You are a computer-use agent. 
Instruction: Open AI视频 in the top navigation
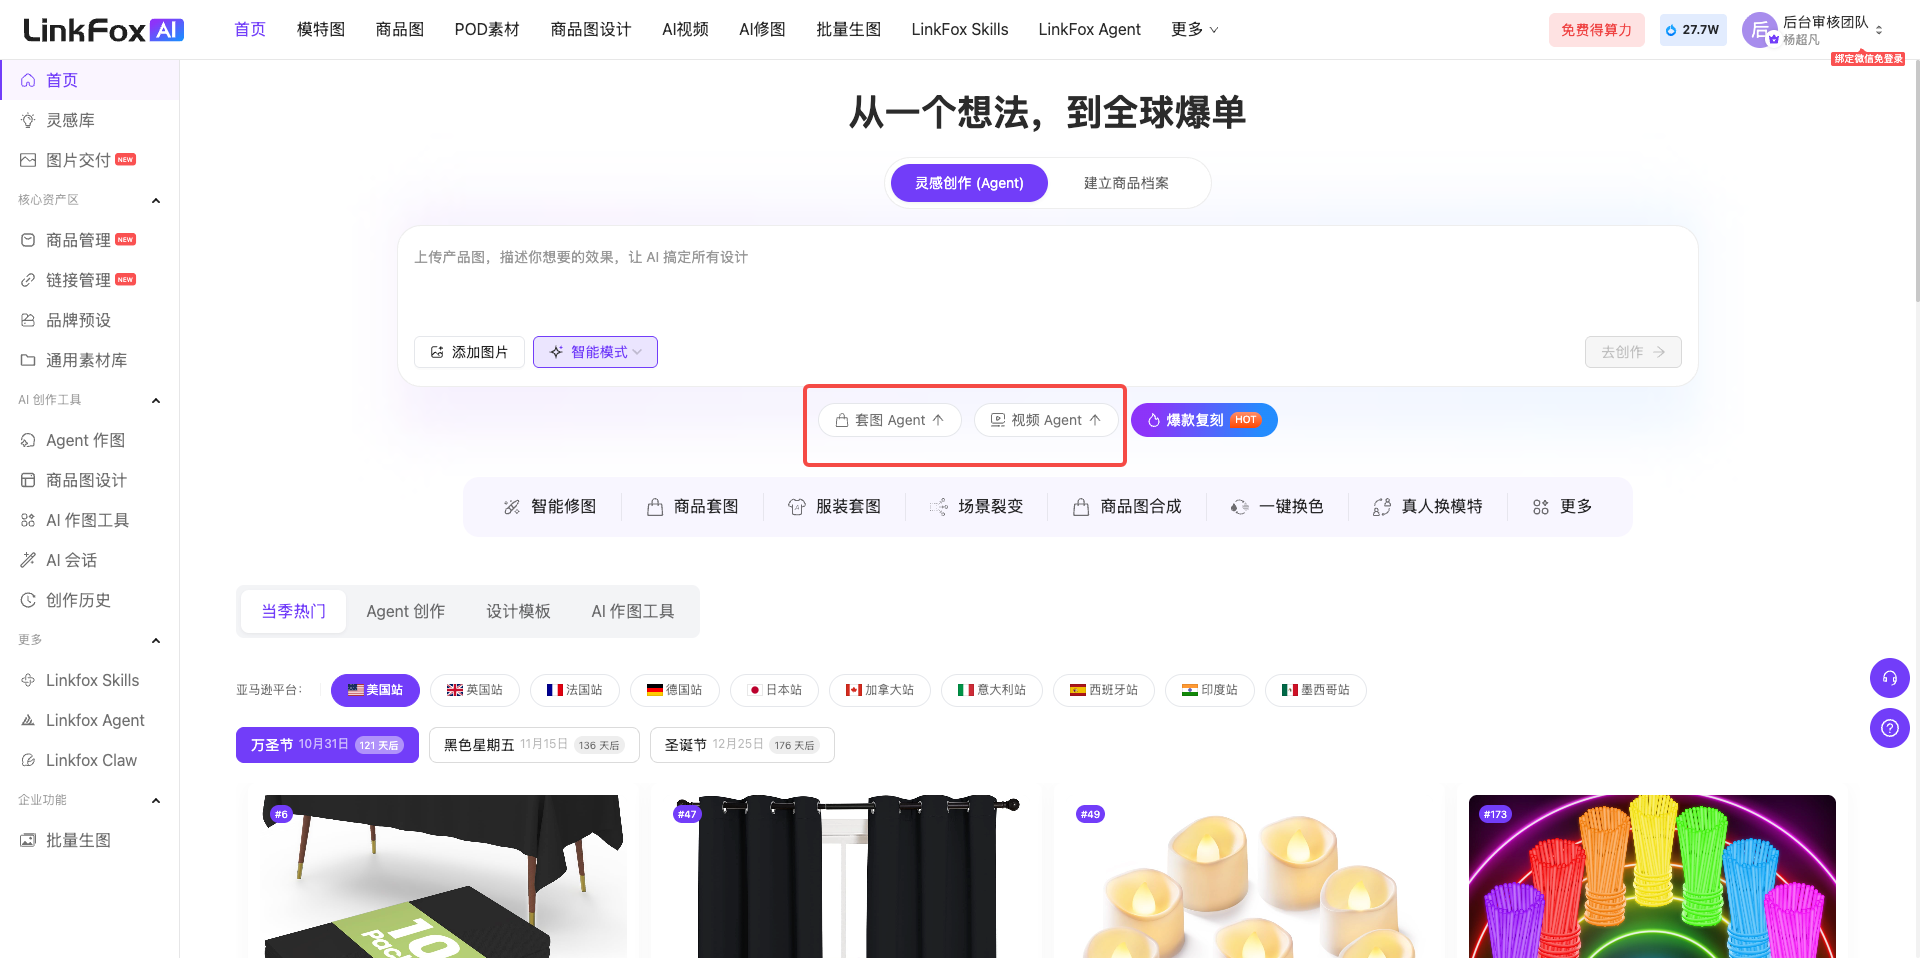(x=685, y=30)
